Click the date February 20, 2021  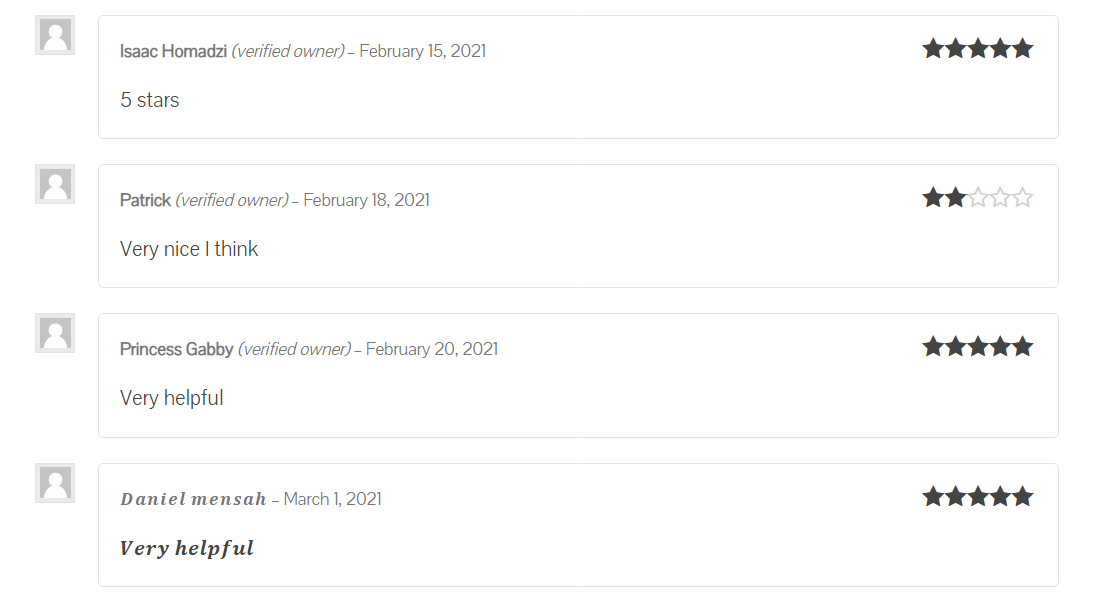tap(431, 349)
